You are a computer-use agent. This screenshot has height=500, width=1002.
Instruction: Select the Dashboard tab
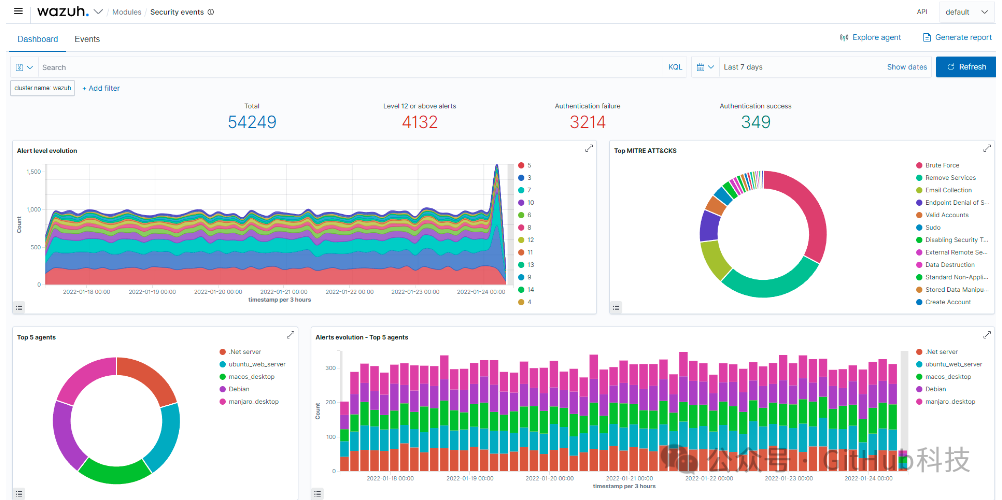pyautogui.click(x=37, y=39)
